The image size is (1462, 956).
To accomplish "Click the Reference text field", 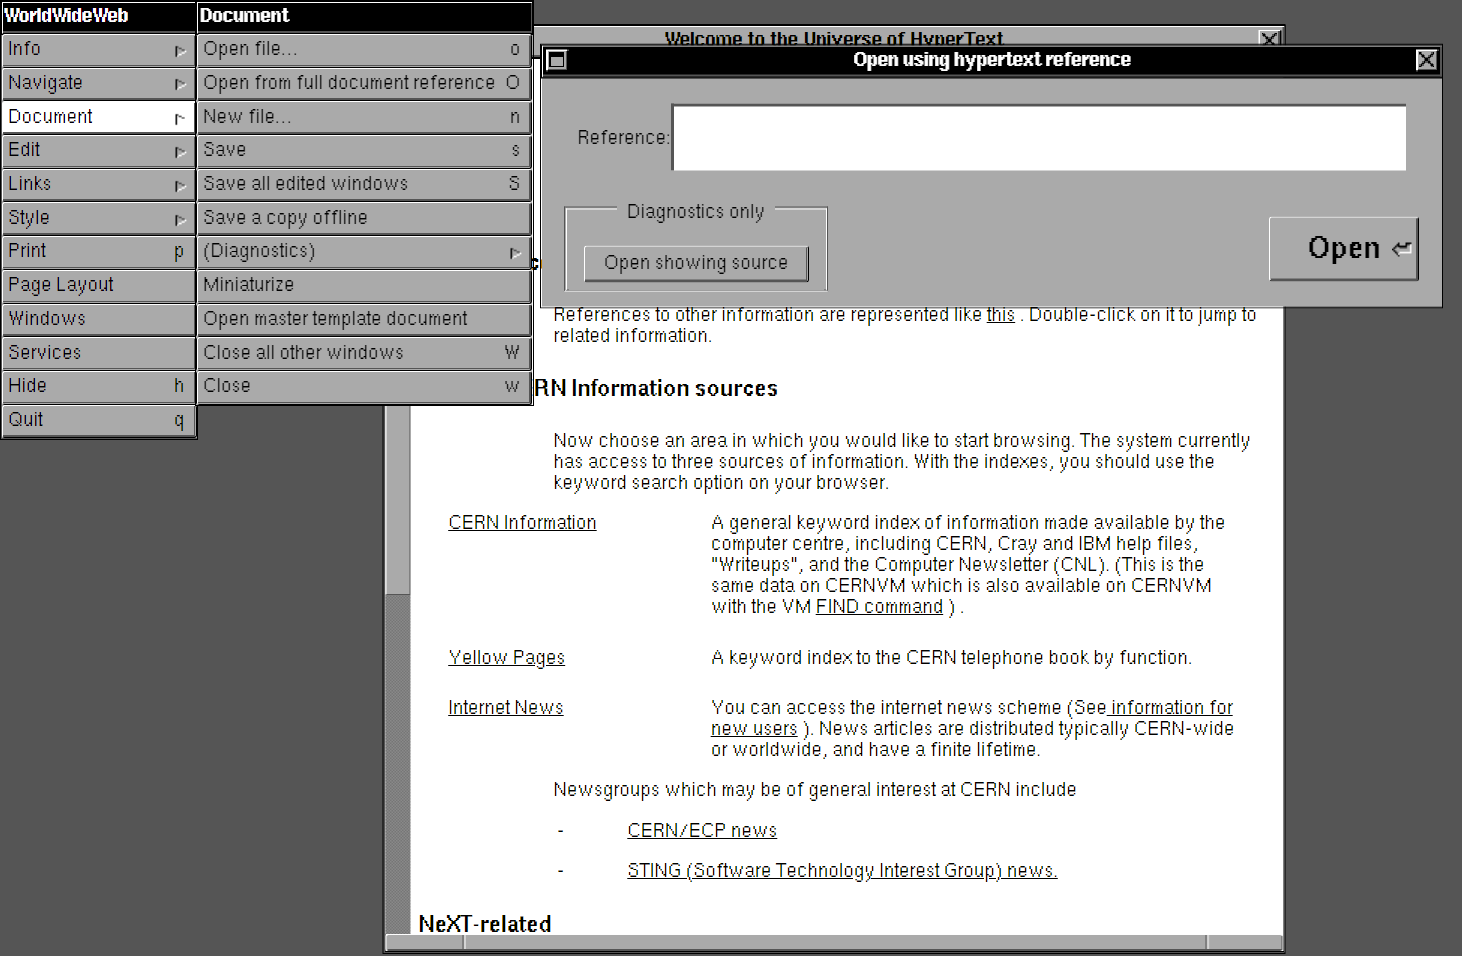I will point(1039,138).
